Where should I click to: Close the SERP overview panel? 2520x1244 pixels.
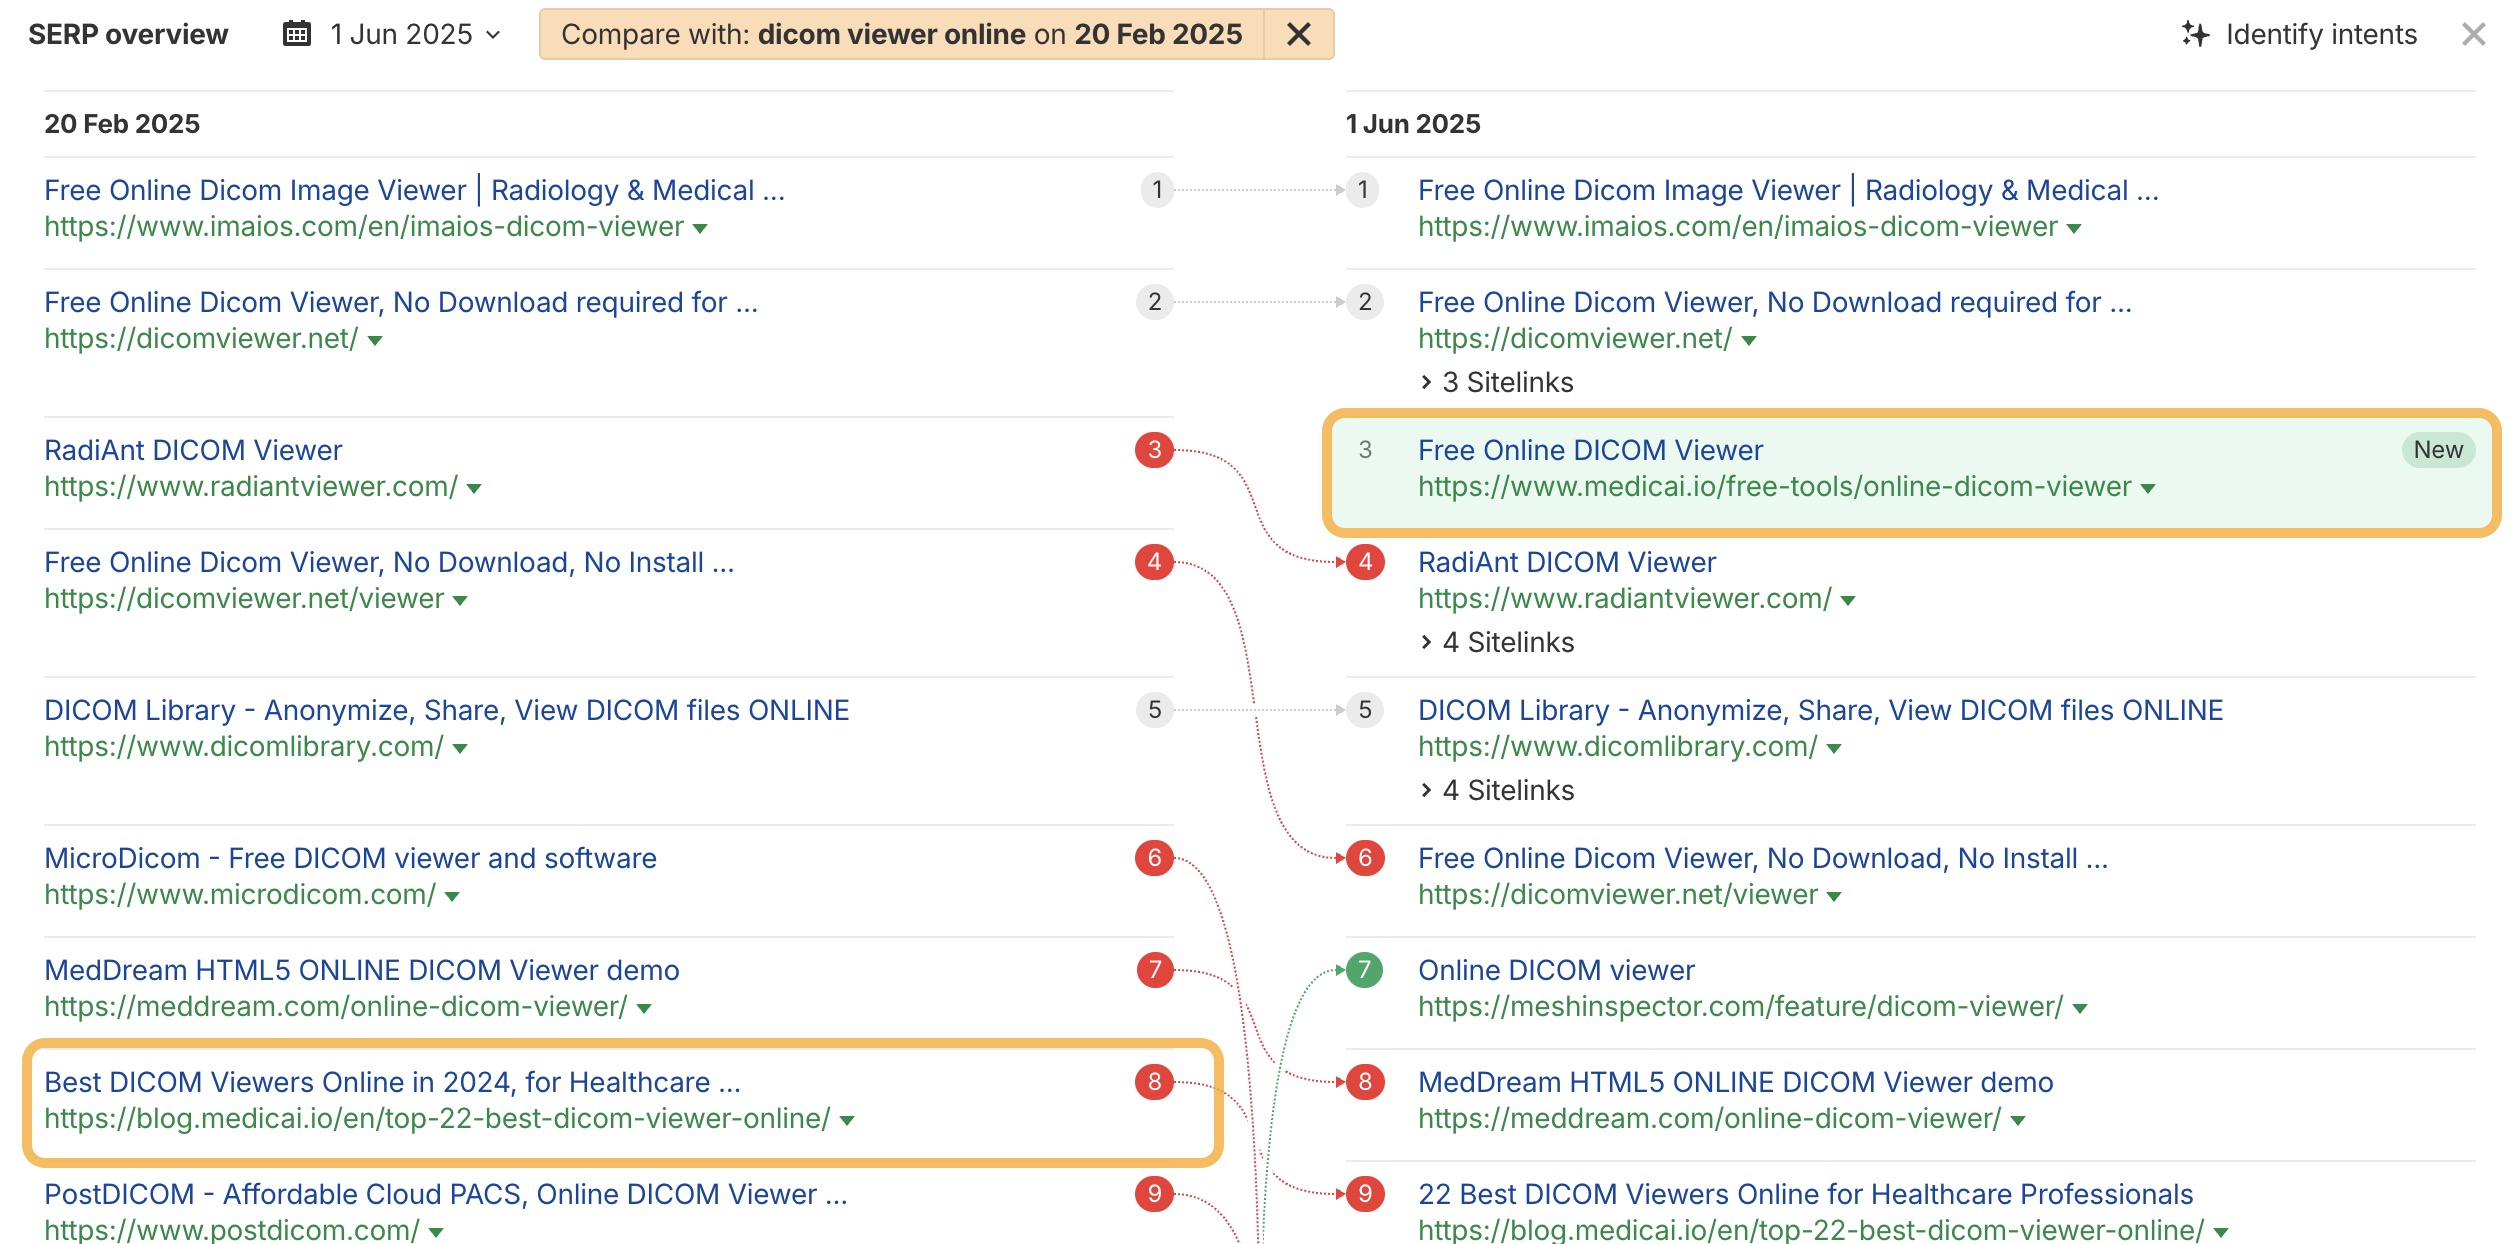click(2473, 34)
